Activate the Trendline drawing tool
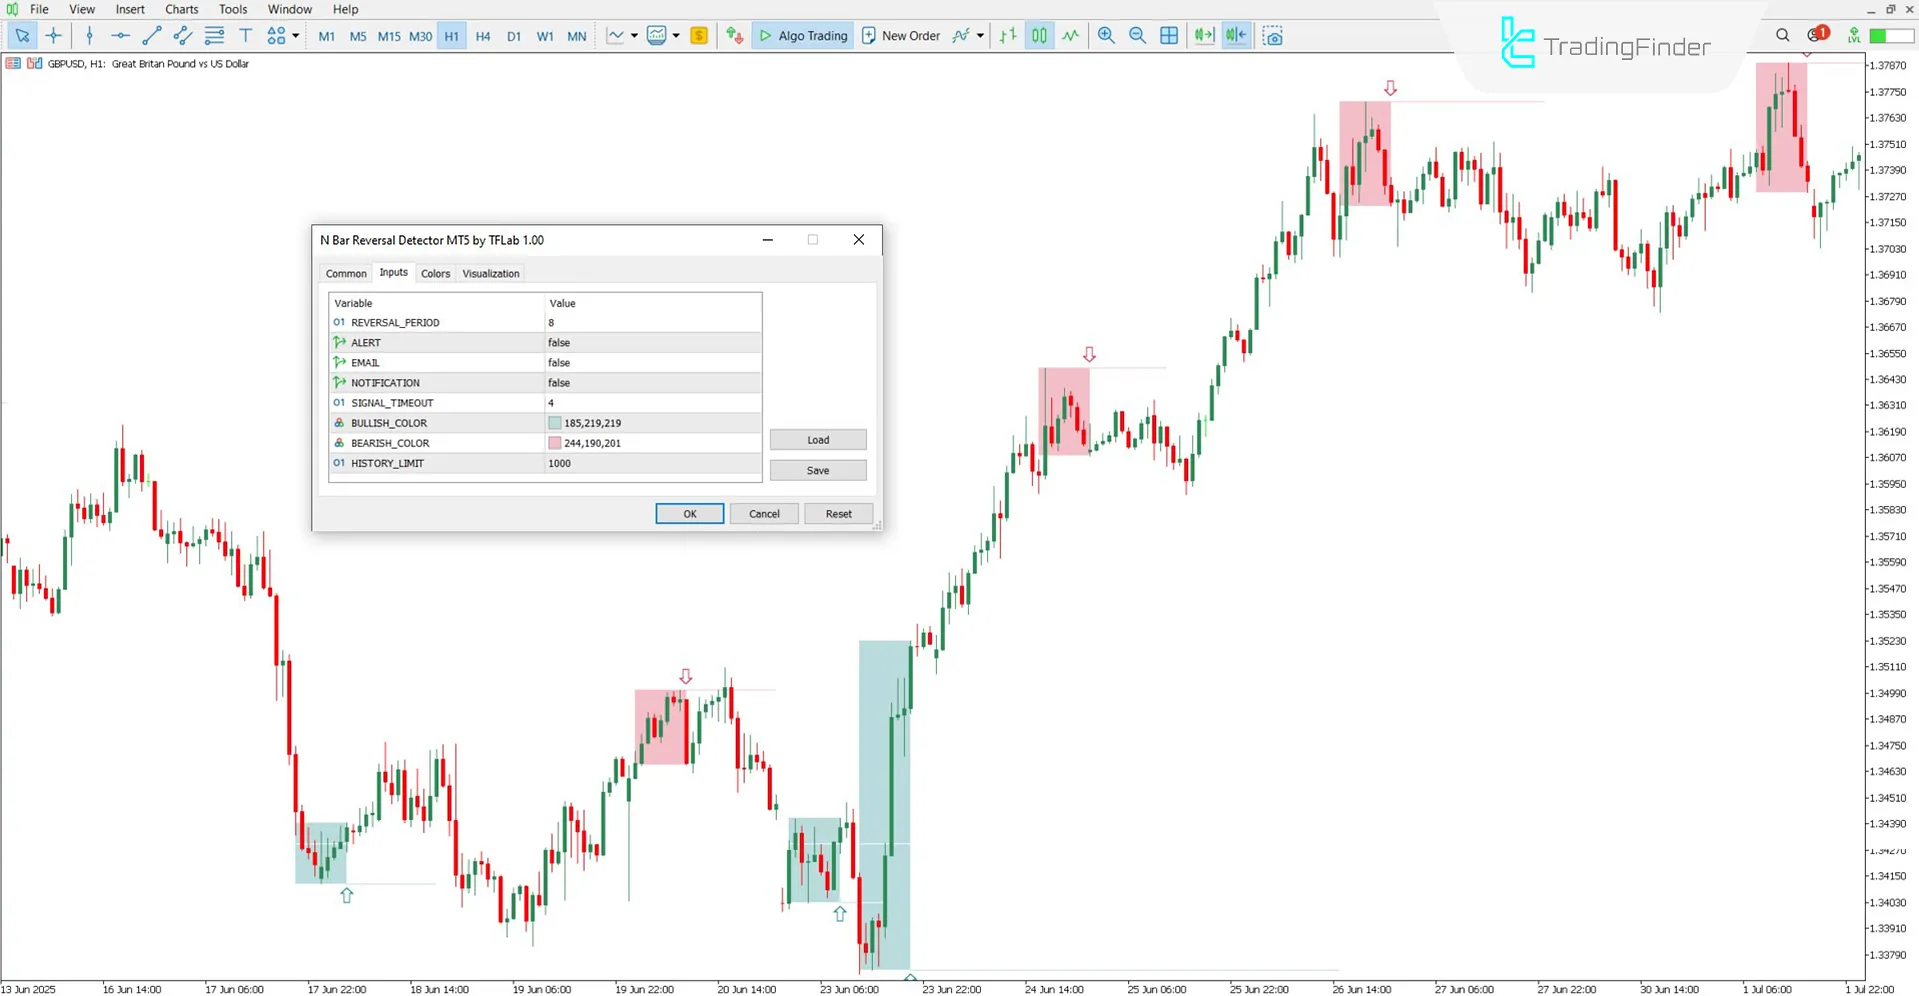The image size is (1919, 996). [x=152, y=36]
